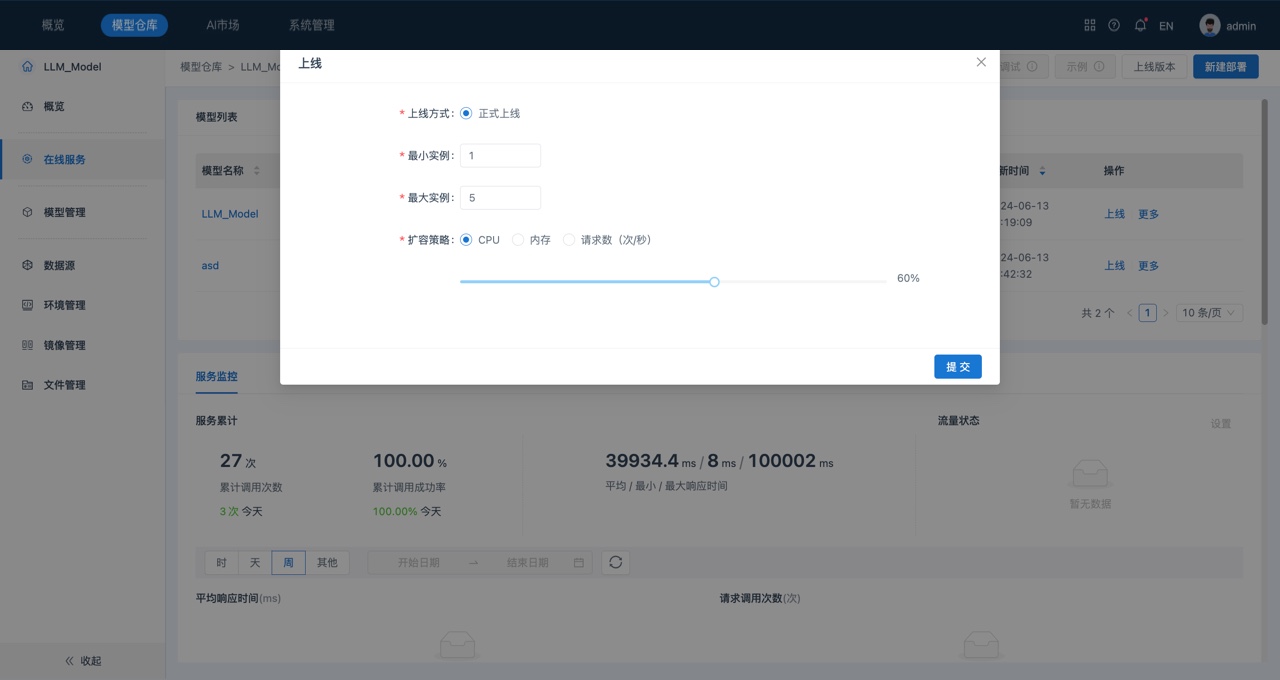
Task: Click the LLM_Model home icon in sidebar
Action: click(x=27, y=67)
